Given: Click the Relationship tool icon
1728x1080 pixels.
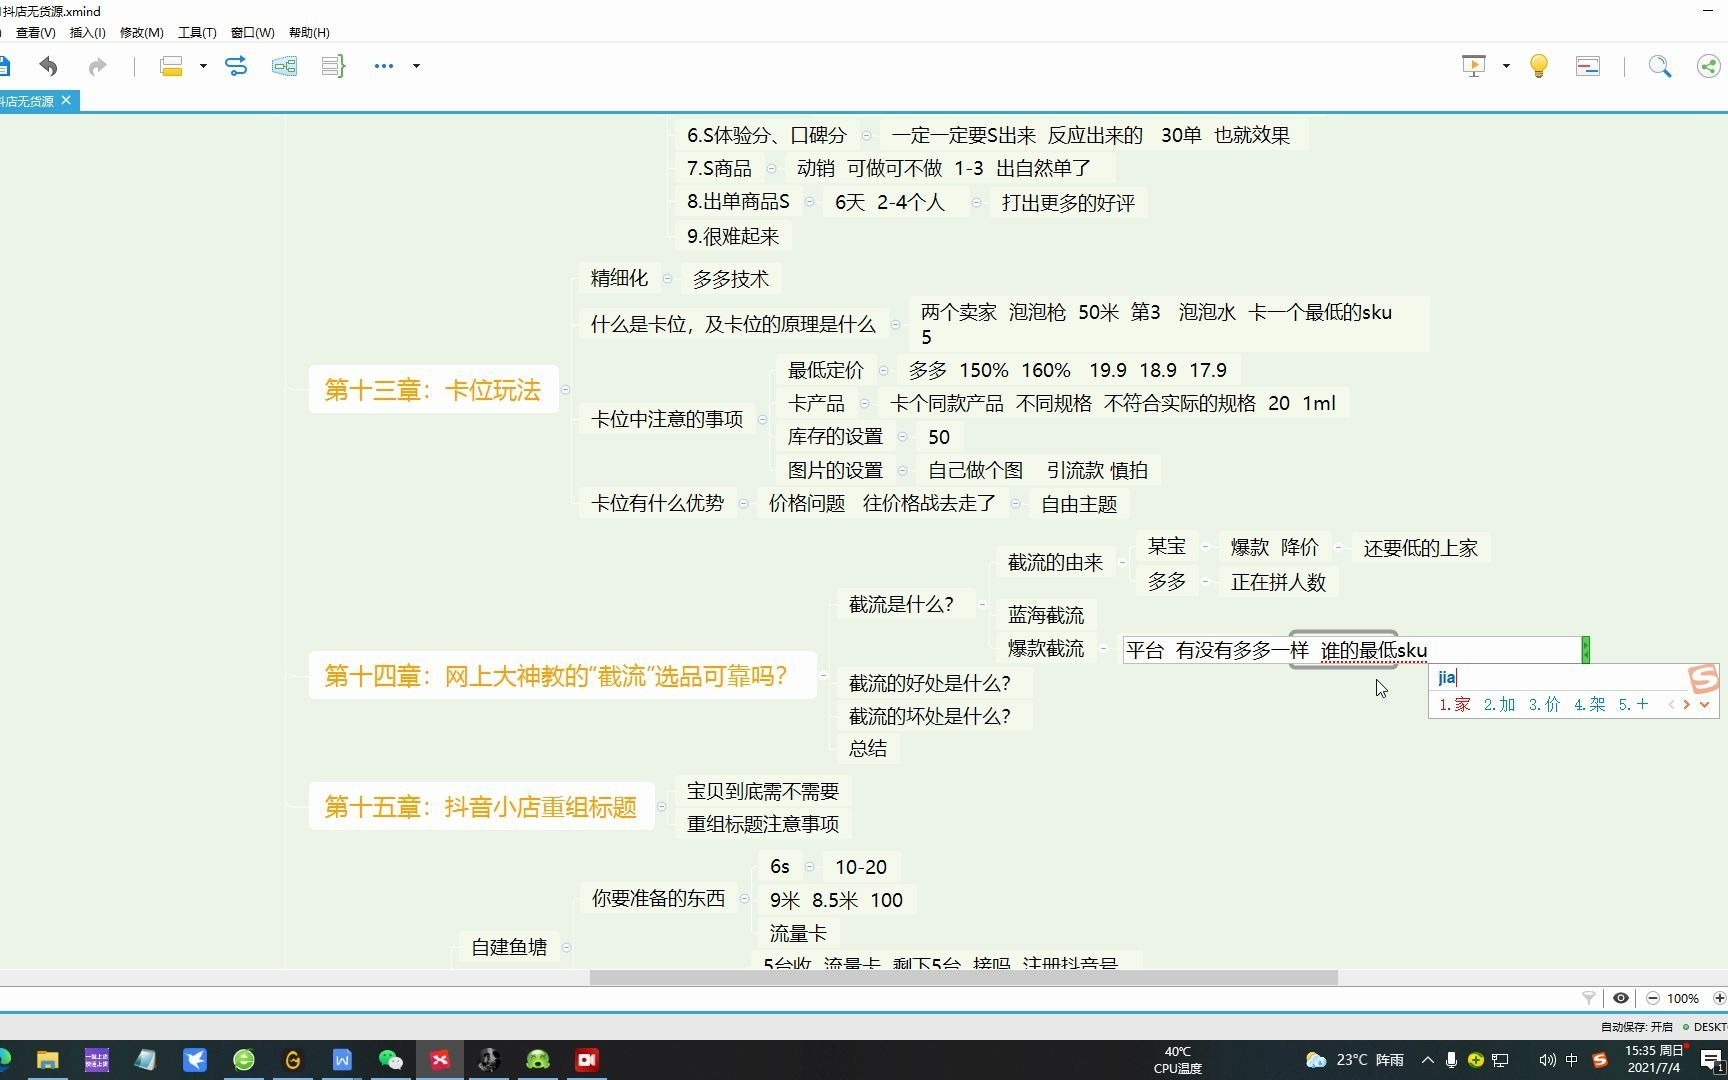Looking at the screenshot, I should point(236,66).
